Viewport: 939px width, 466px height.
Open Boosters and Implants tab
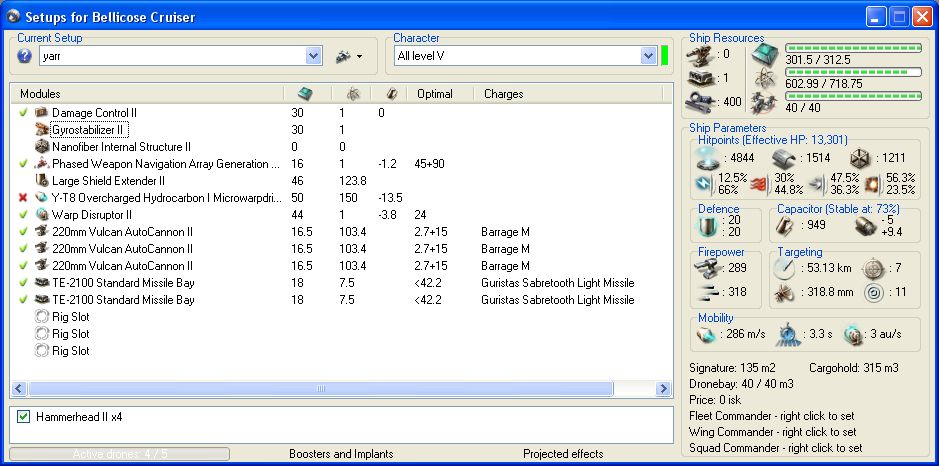[341, 454]
